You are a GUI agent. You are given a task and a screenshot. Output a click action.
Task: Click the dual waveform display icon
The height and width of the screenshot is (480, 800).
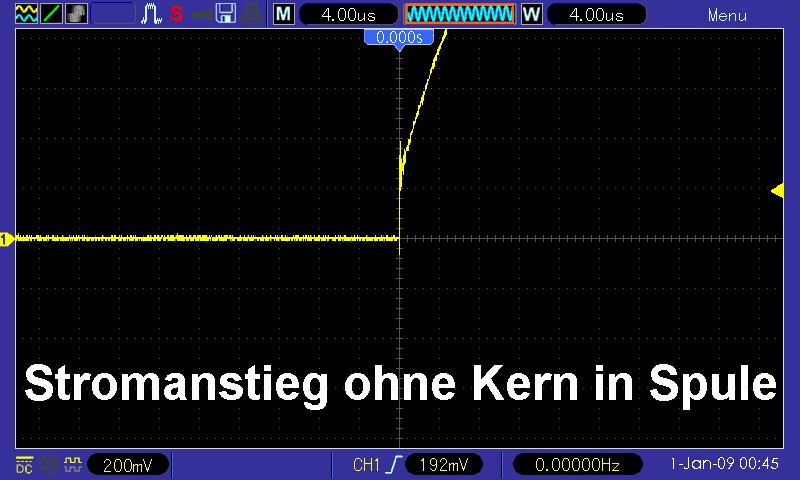click(26, 14)
